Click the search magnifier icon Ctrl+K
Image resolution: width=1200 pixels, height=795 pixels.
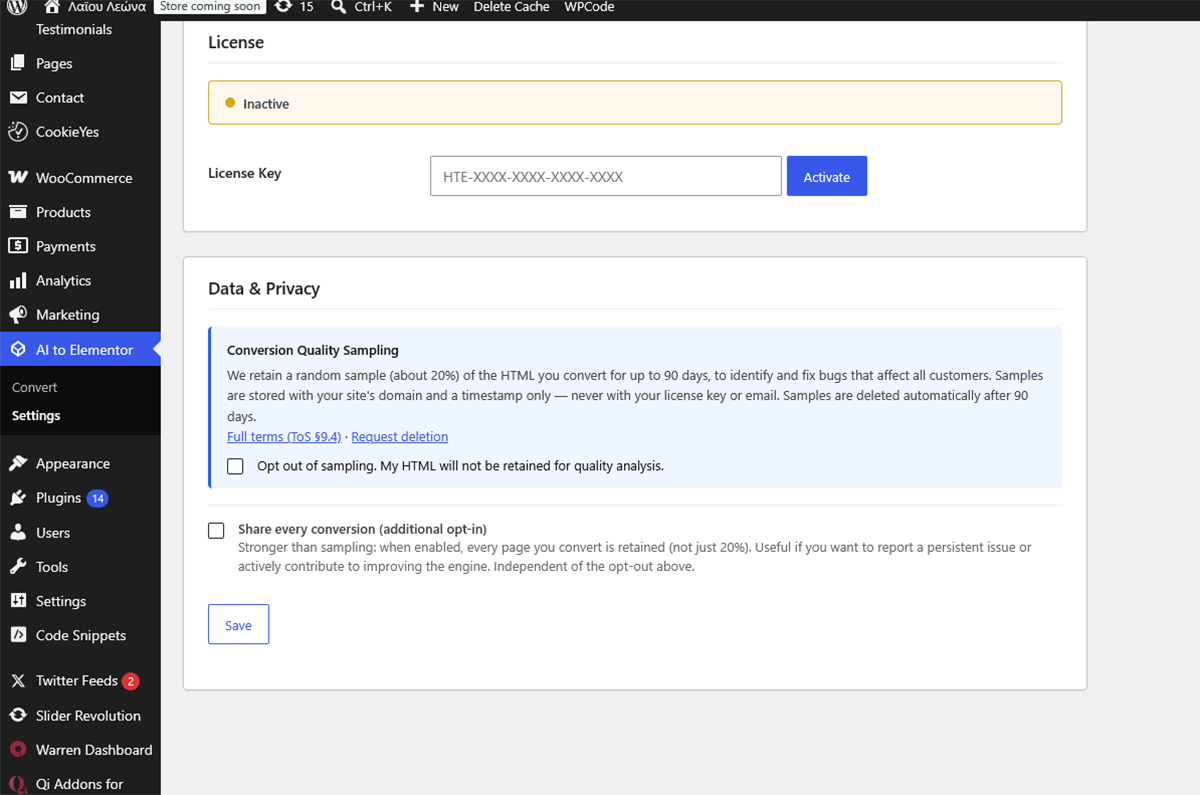pyautogui.click(x=338, y=7)
